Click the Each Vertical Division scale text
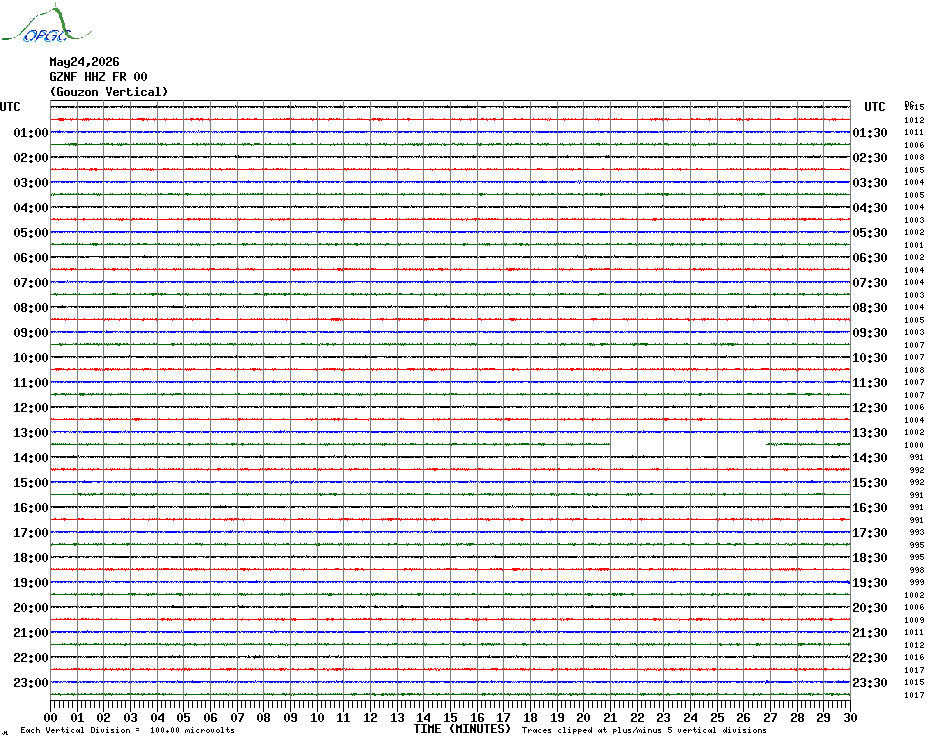 [128, 730]
